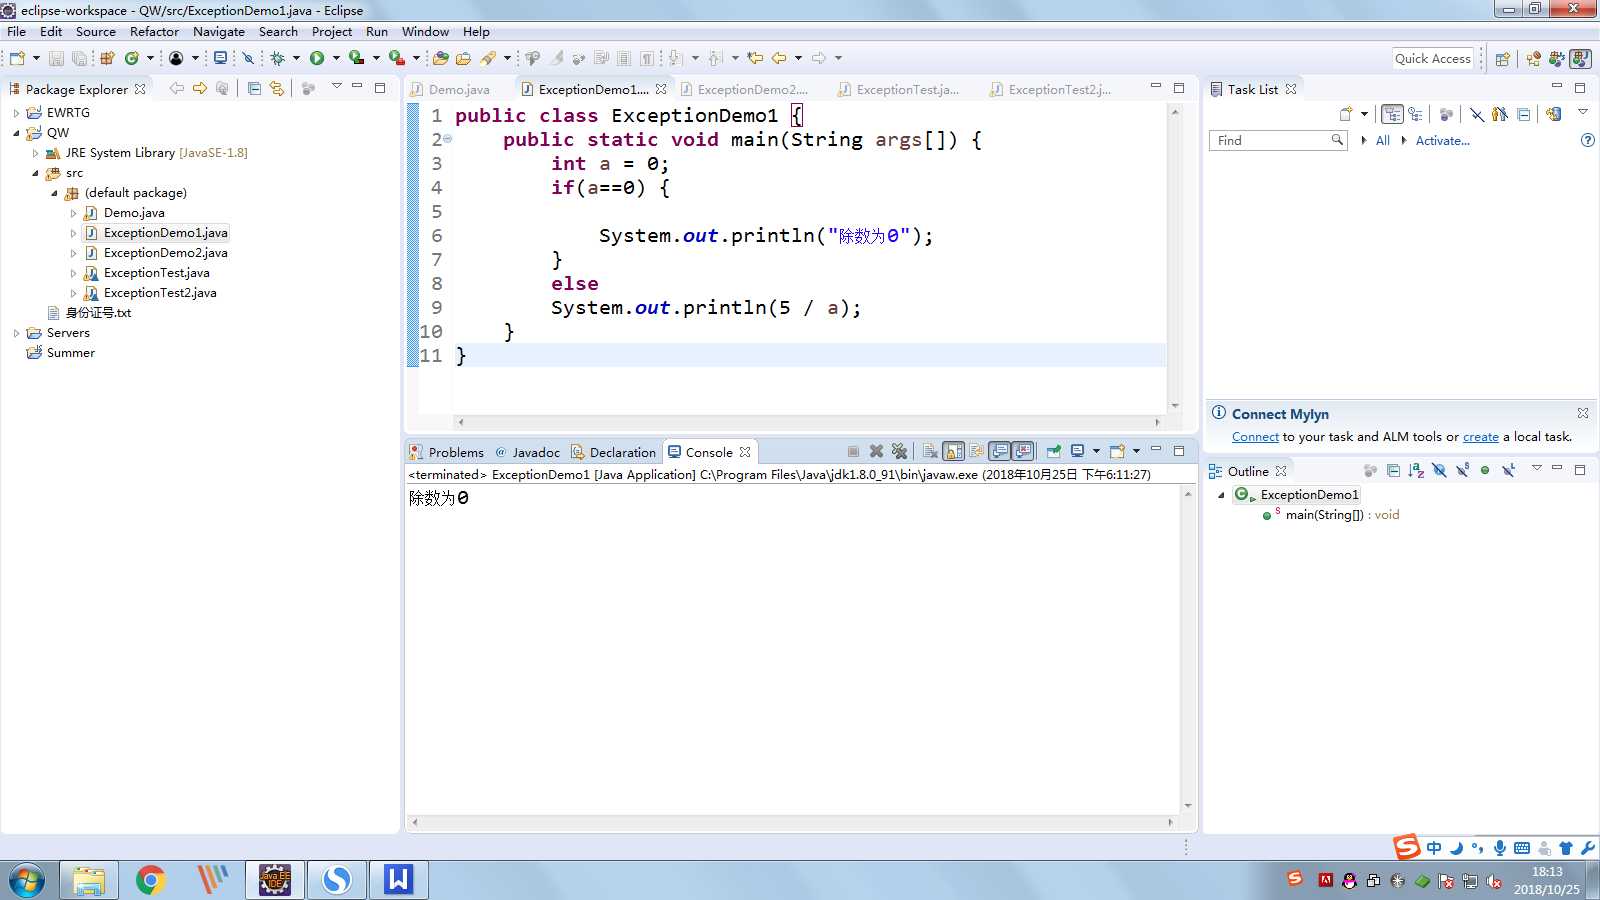Viewport: 1600px width, 900px height.
Task: Click Display Selected Console icon
Action: point(1077,451)
